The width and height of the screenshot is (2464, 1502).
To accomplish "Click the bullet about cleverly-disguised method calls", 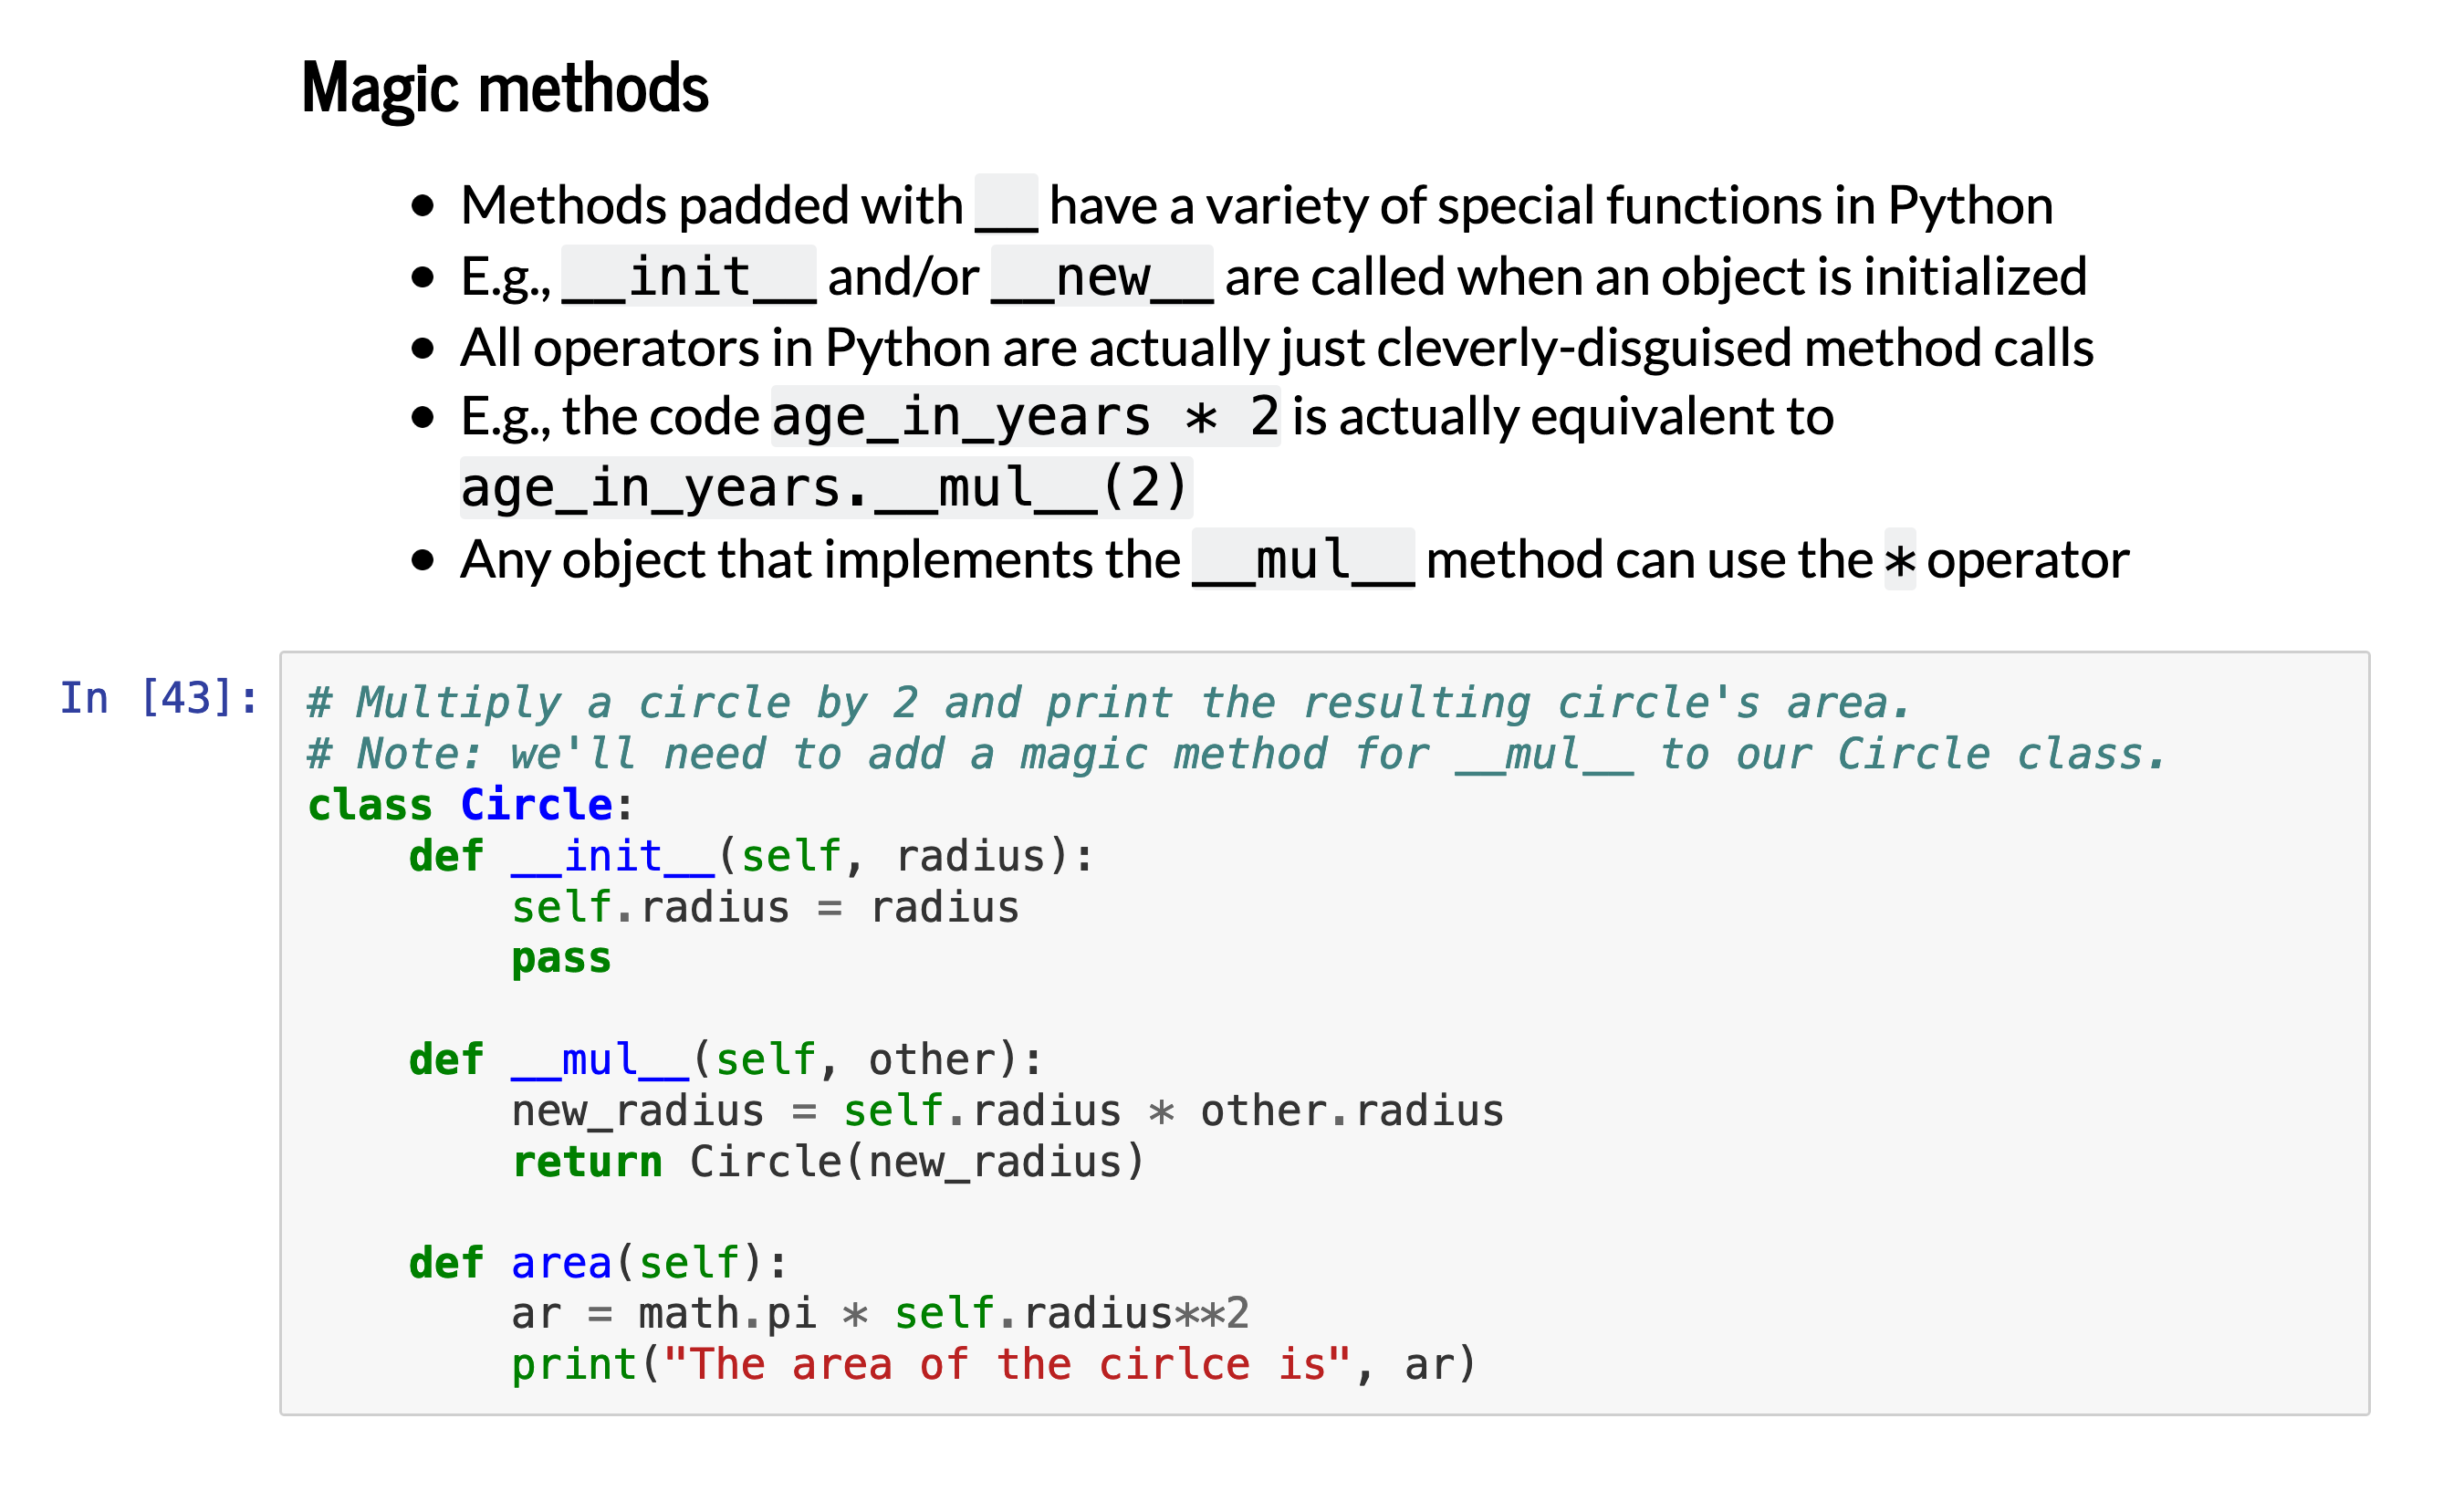I will point(1276,348).
